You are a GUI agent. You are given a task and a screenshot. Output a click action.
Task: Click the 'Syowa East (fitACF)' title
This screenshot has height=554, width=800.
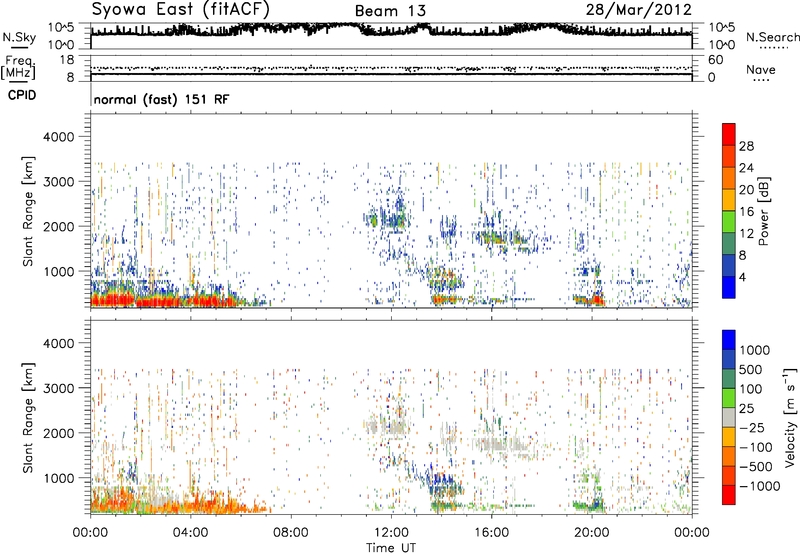pos(181,9)
